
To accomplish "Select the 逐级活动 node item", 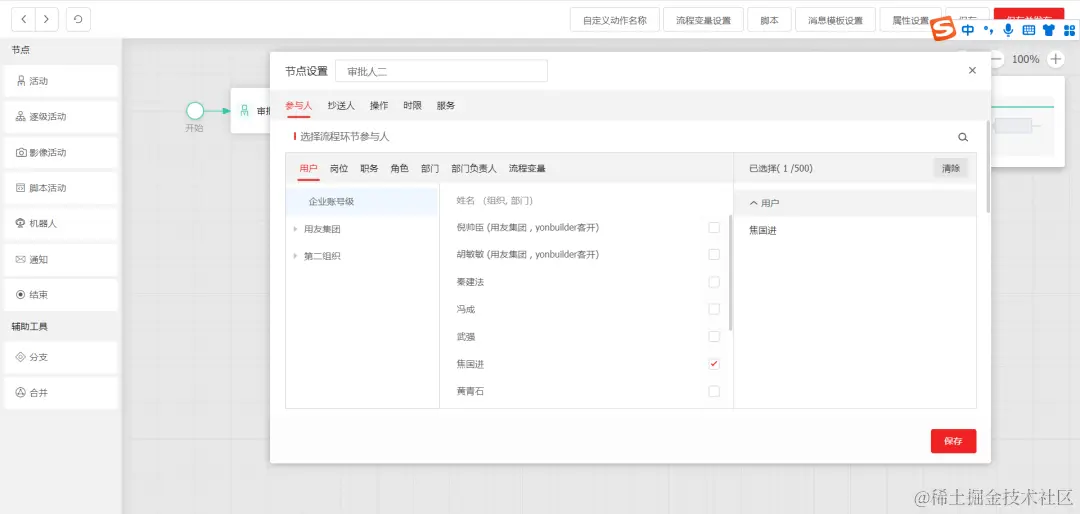I will (61, 117).
